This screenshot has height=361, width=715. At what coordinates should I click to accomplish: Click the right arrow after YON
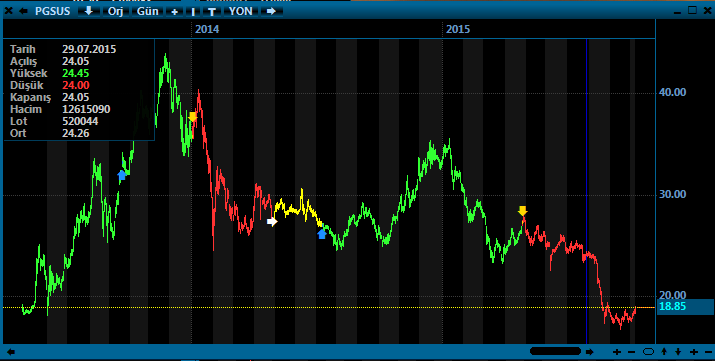click(x=271, y=11)
